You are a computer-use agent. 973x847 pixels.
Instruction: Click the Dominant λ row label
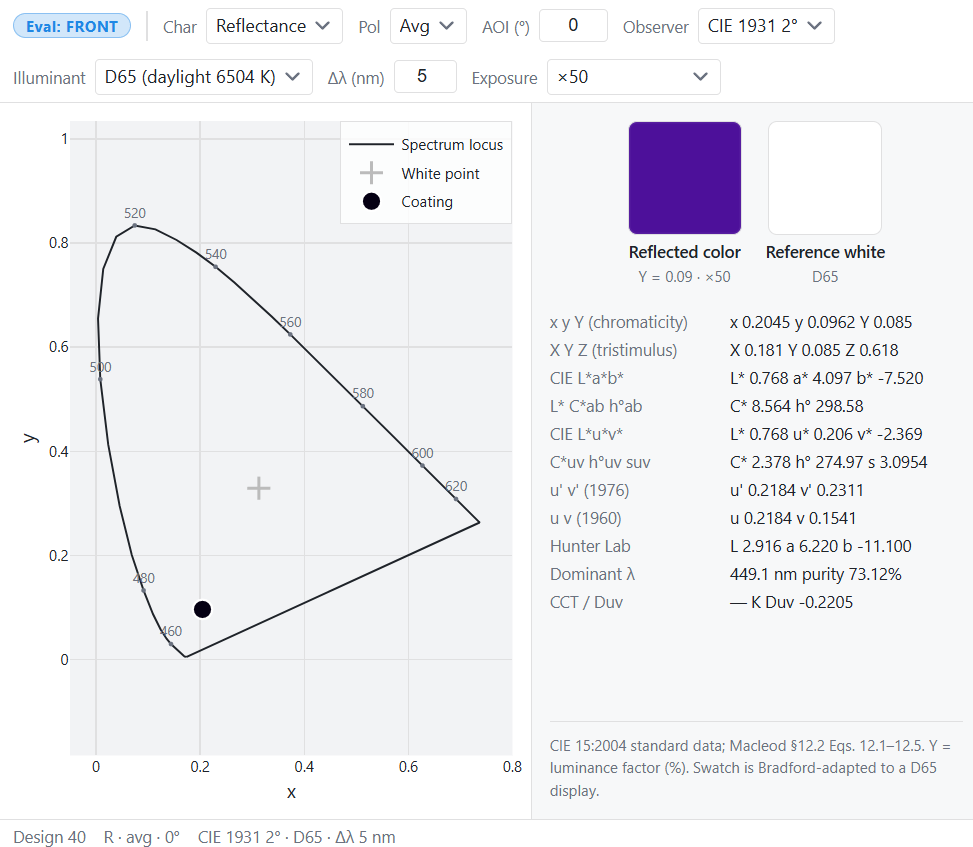pyautogui.click(x=592, y=574)
